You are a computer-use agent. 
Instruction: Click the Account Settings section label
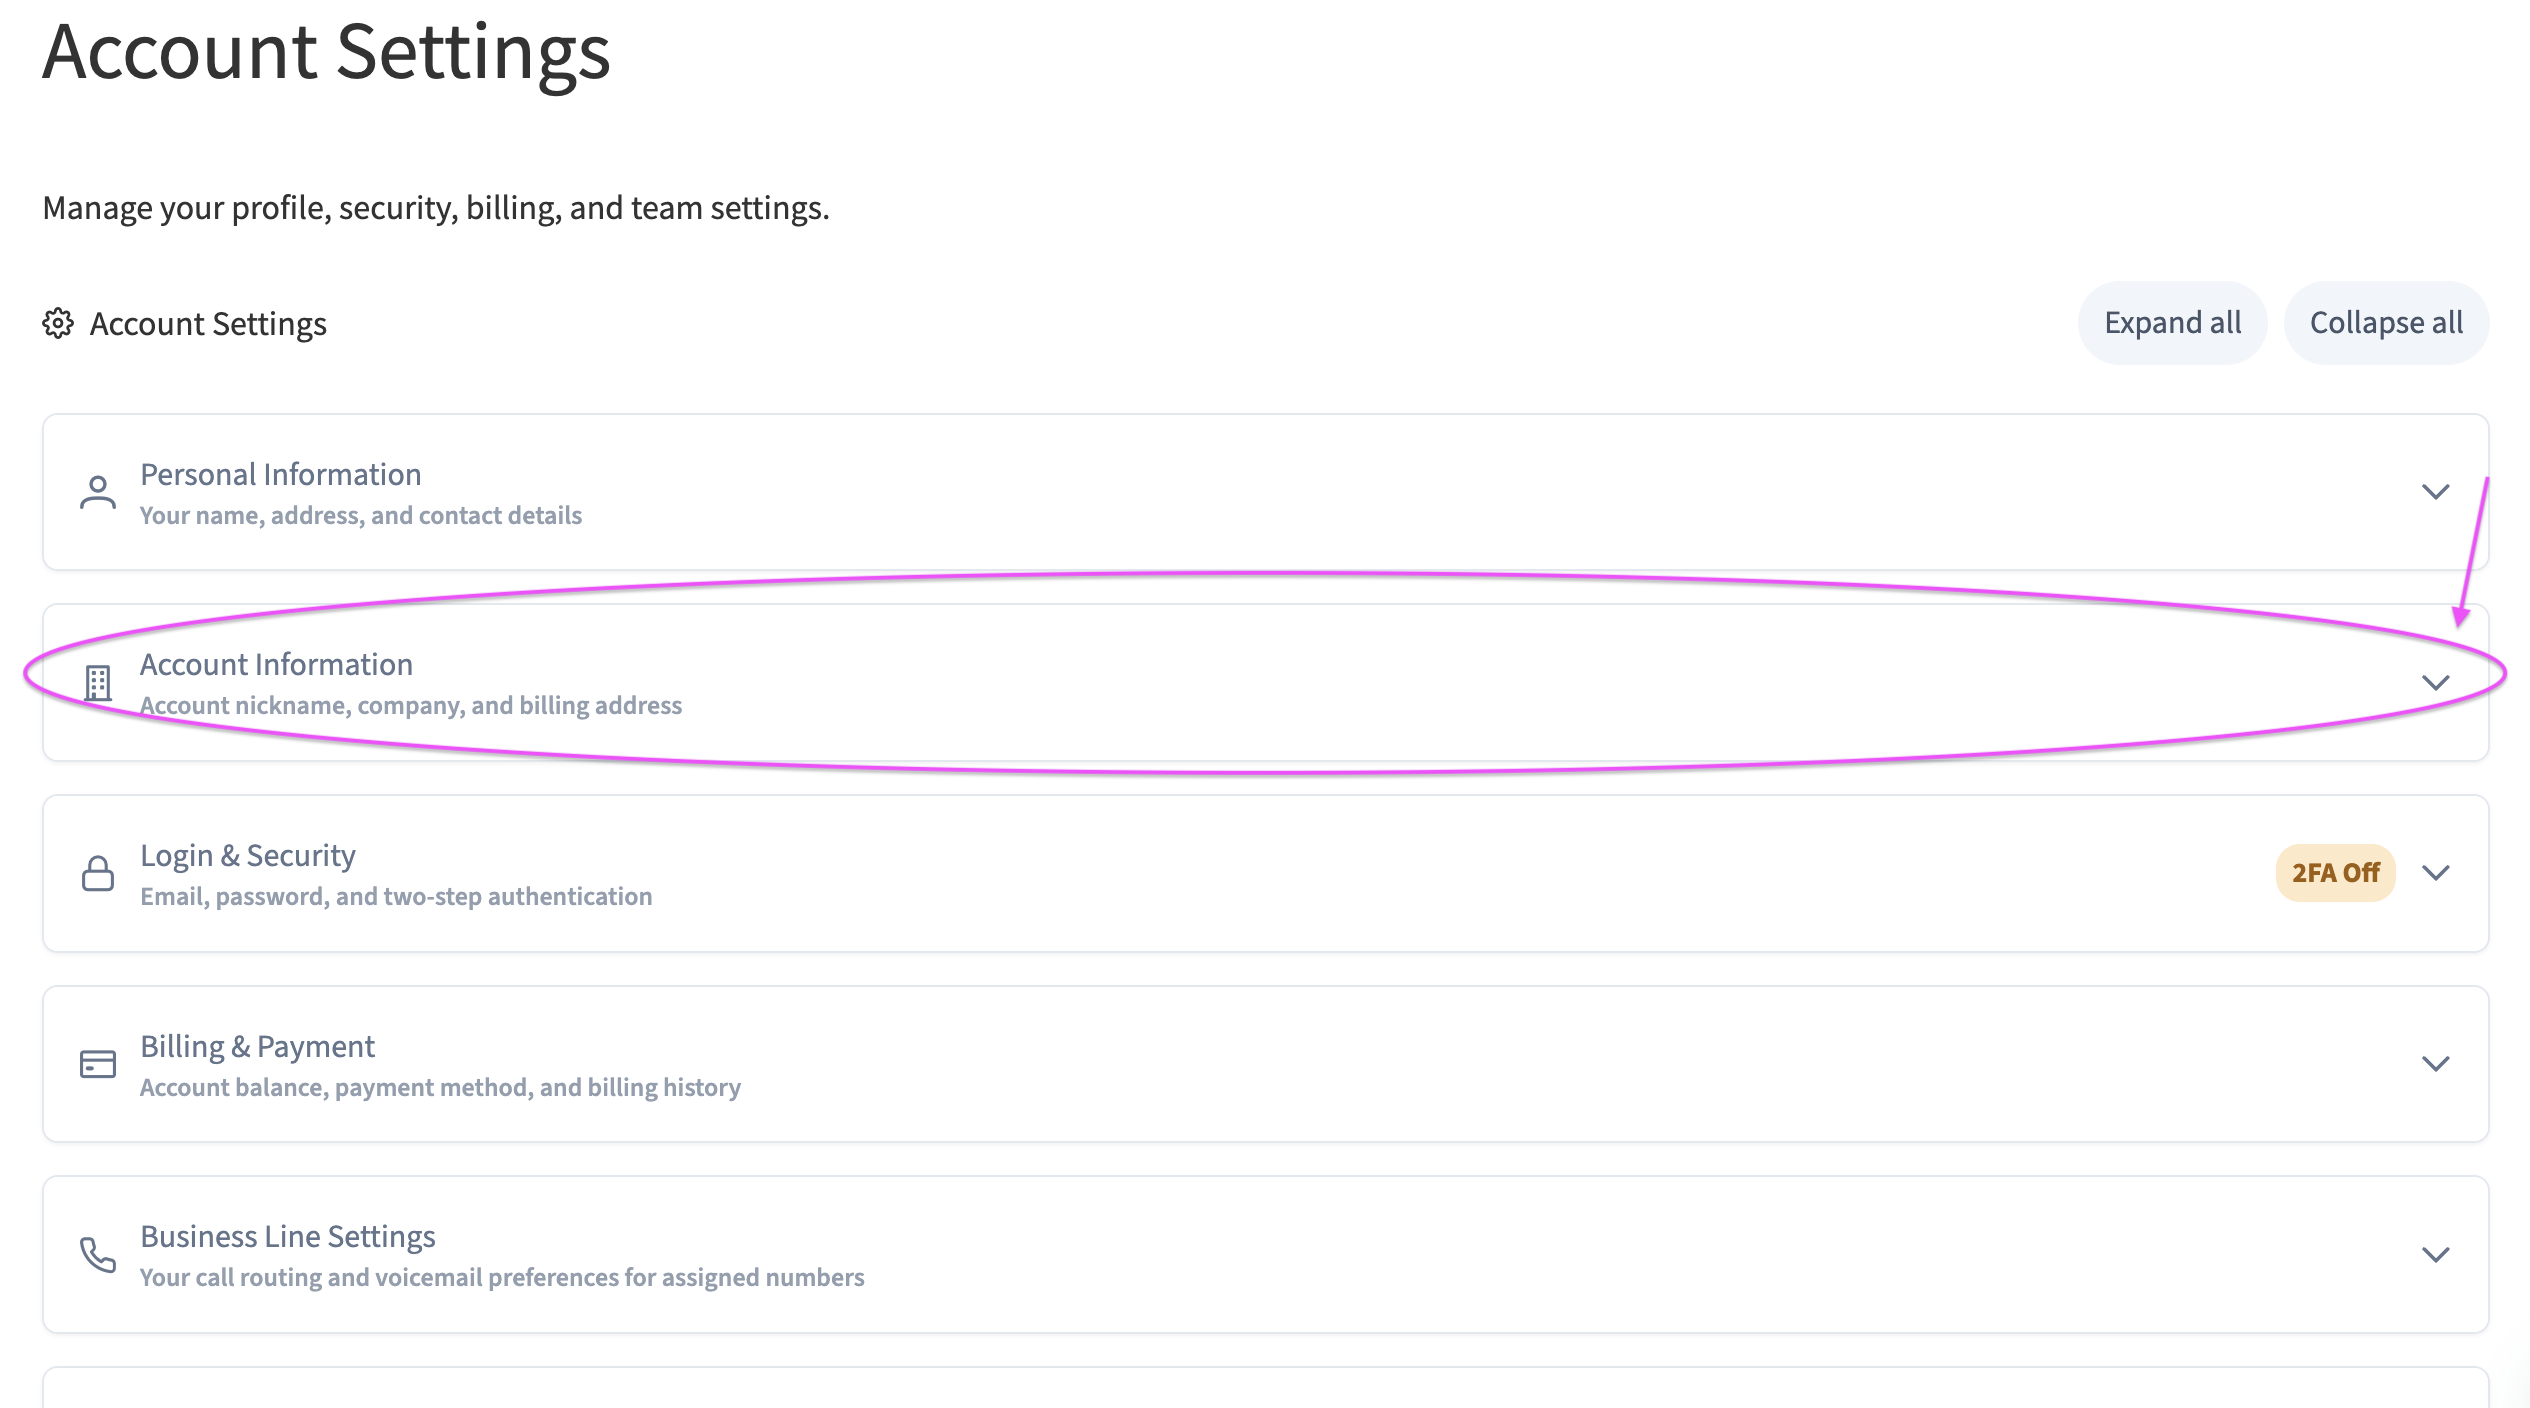coord(208,324)
